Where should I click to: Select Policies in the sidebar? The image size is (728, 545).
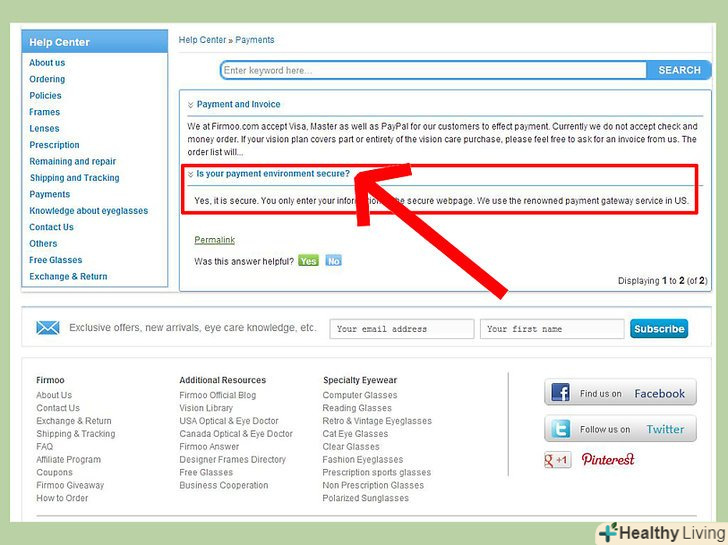click(x=45, y=96)
